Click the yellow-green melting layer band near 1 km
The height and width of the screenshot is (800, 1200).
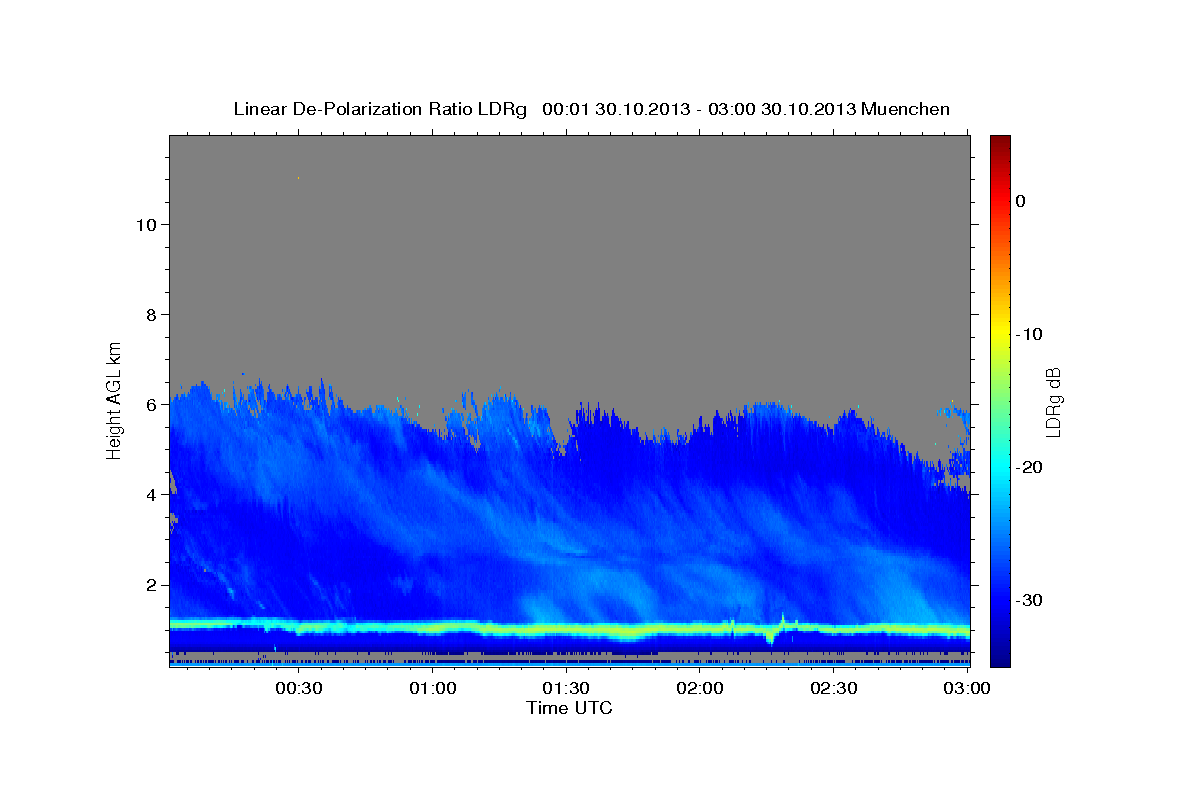(570, 629)
